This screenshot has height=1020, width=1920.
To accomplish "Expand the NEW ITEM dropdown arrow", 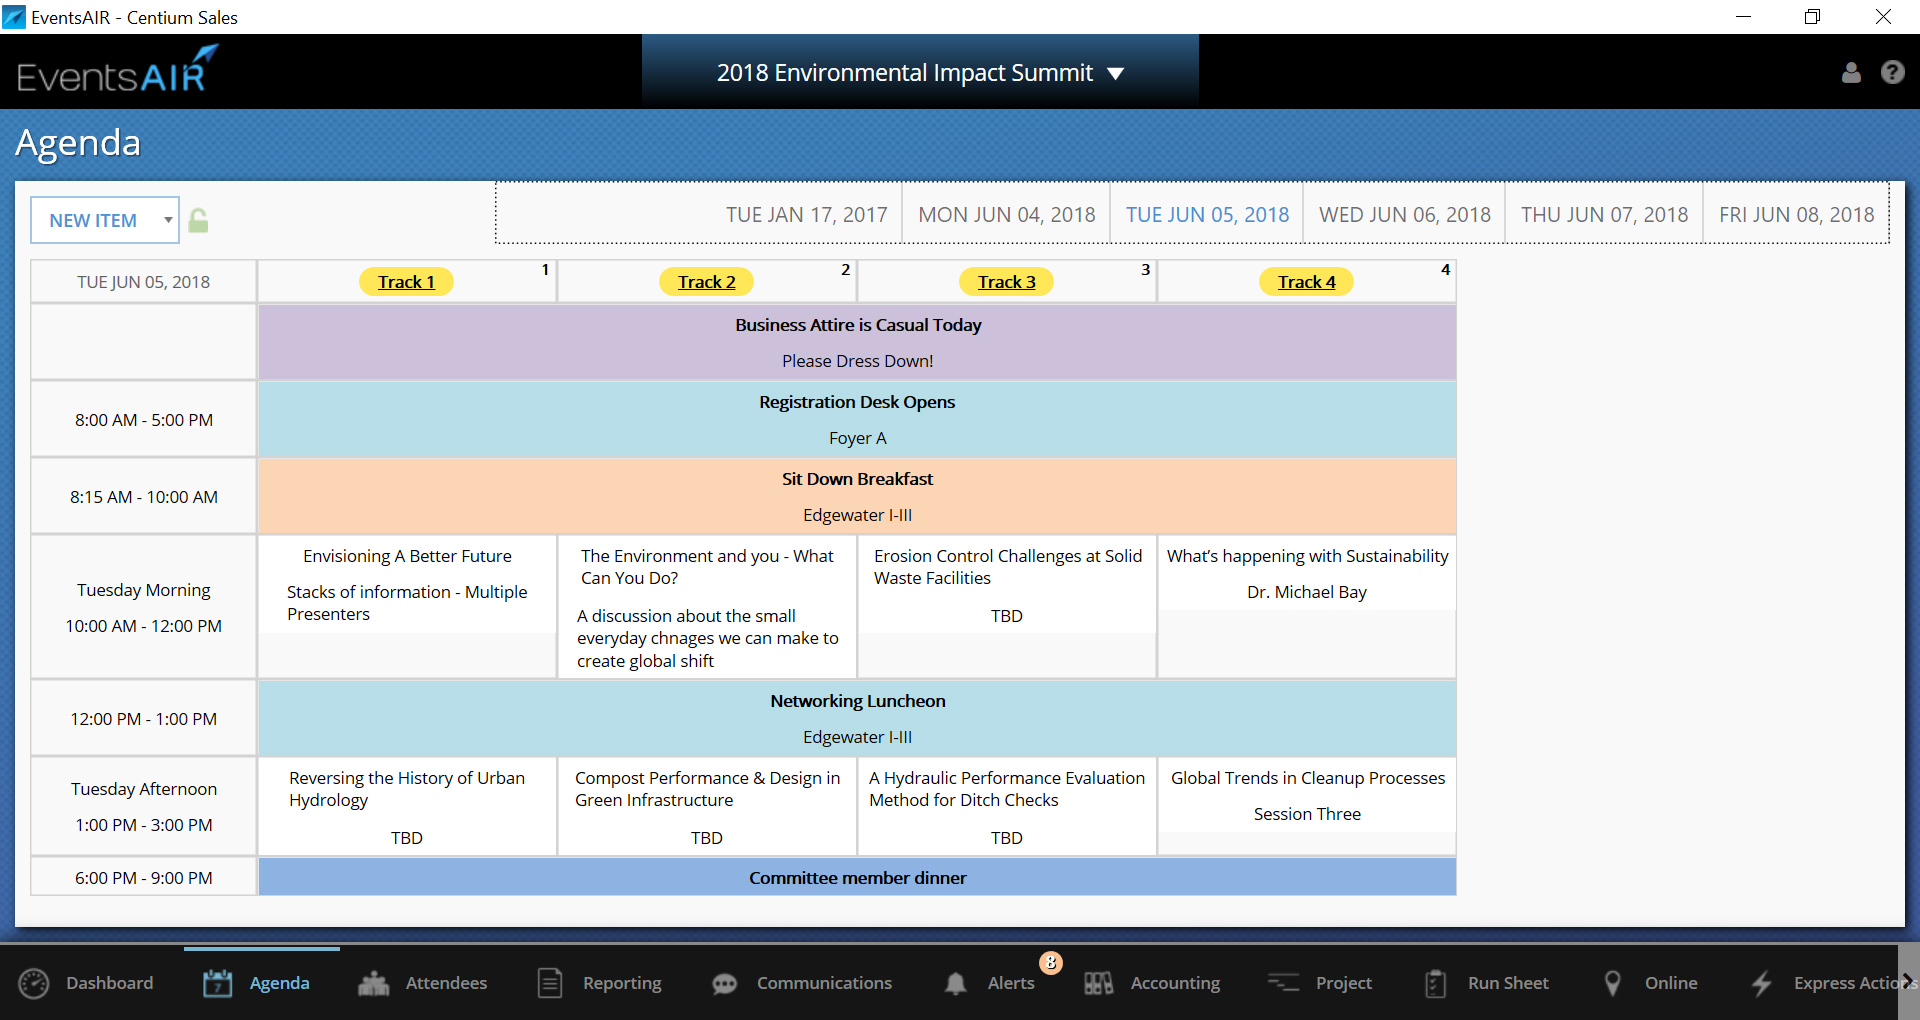I will 168,220.
